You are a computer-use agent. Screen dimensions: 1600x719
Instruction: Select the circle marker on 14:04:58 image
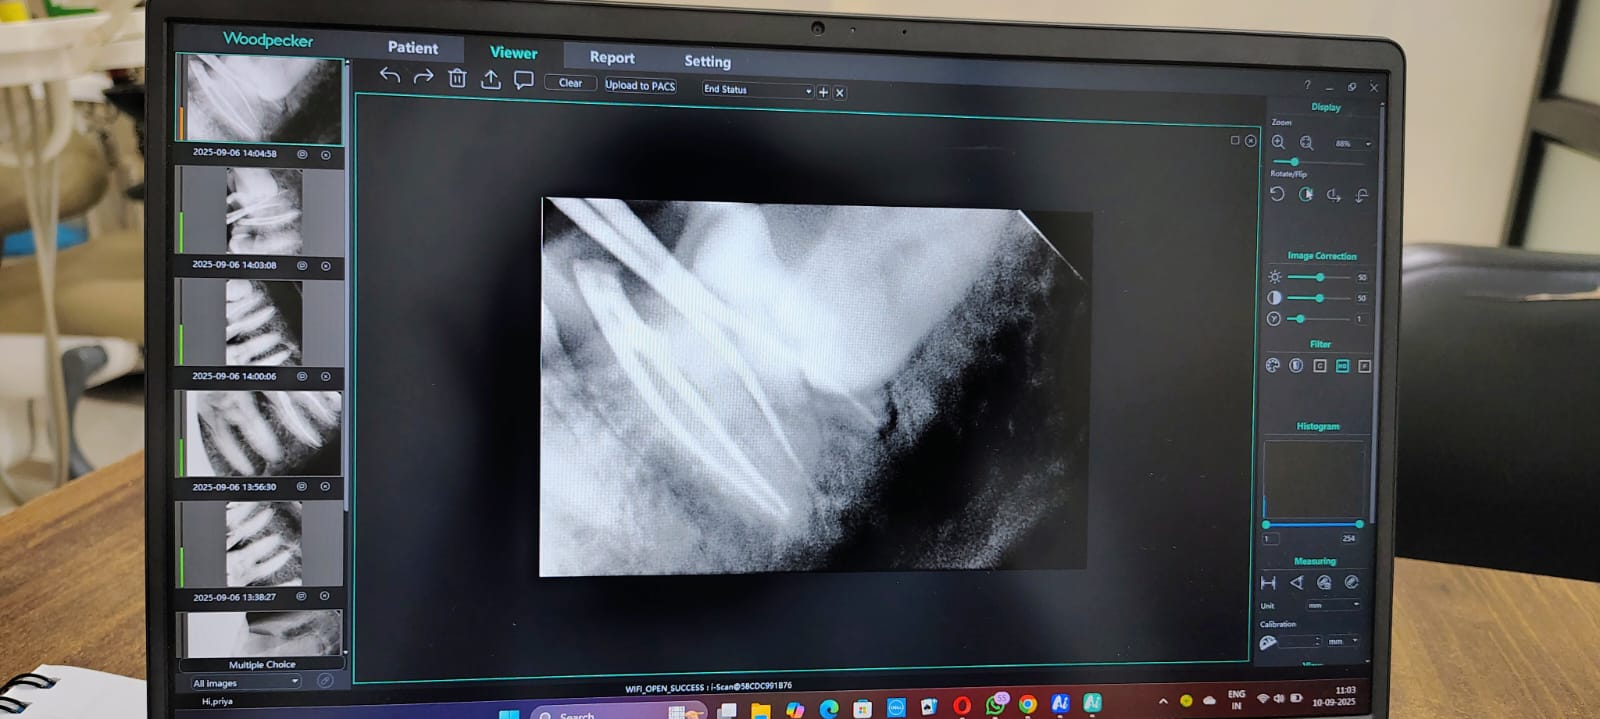pos(326,155)
